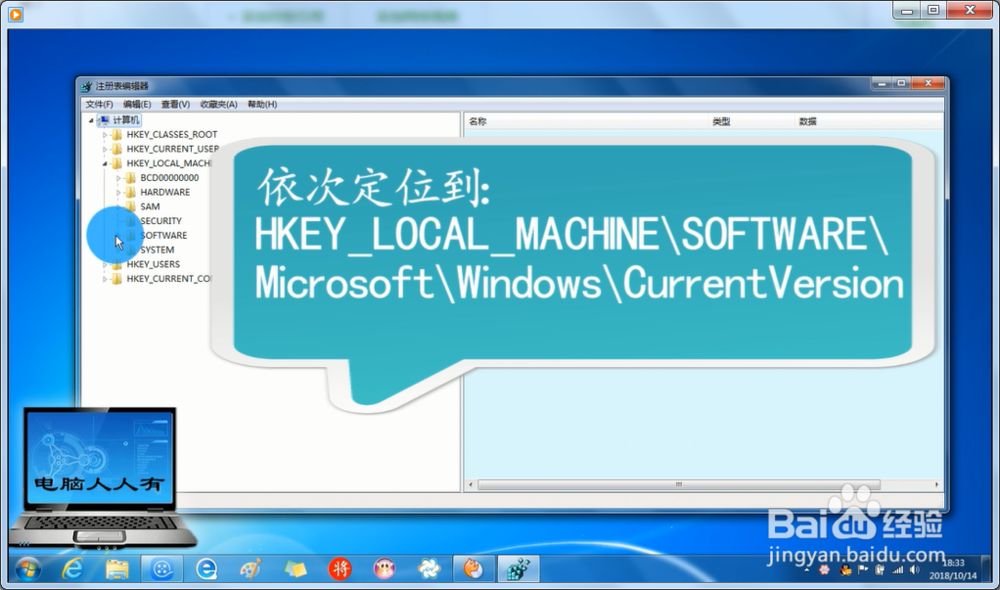This screenshot has height=590, width=1000.
Task: Click the left scroll arrow of values pane
Action: [x=471, y=485]
